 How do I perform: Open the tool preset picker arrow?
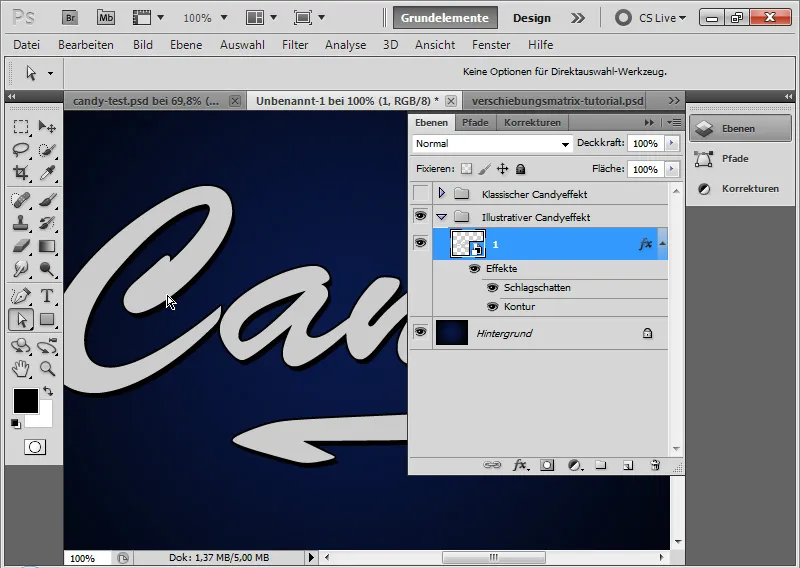(50, 73)
